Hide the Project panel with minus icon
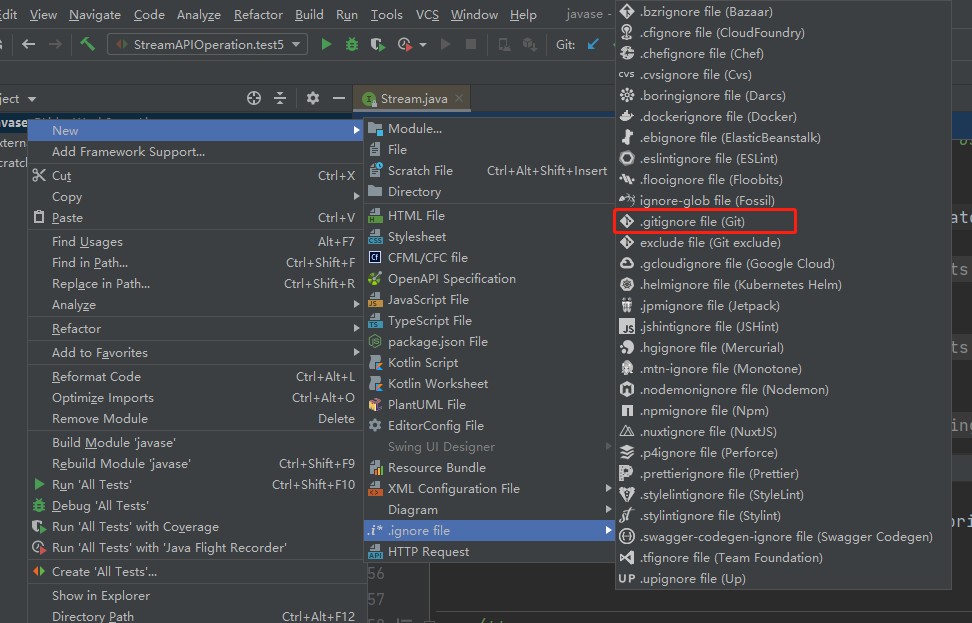The height and width of the screenshot is (623, 972). tap(338, 98)
